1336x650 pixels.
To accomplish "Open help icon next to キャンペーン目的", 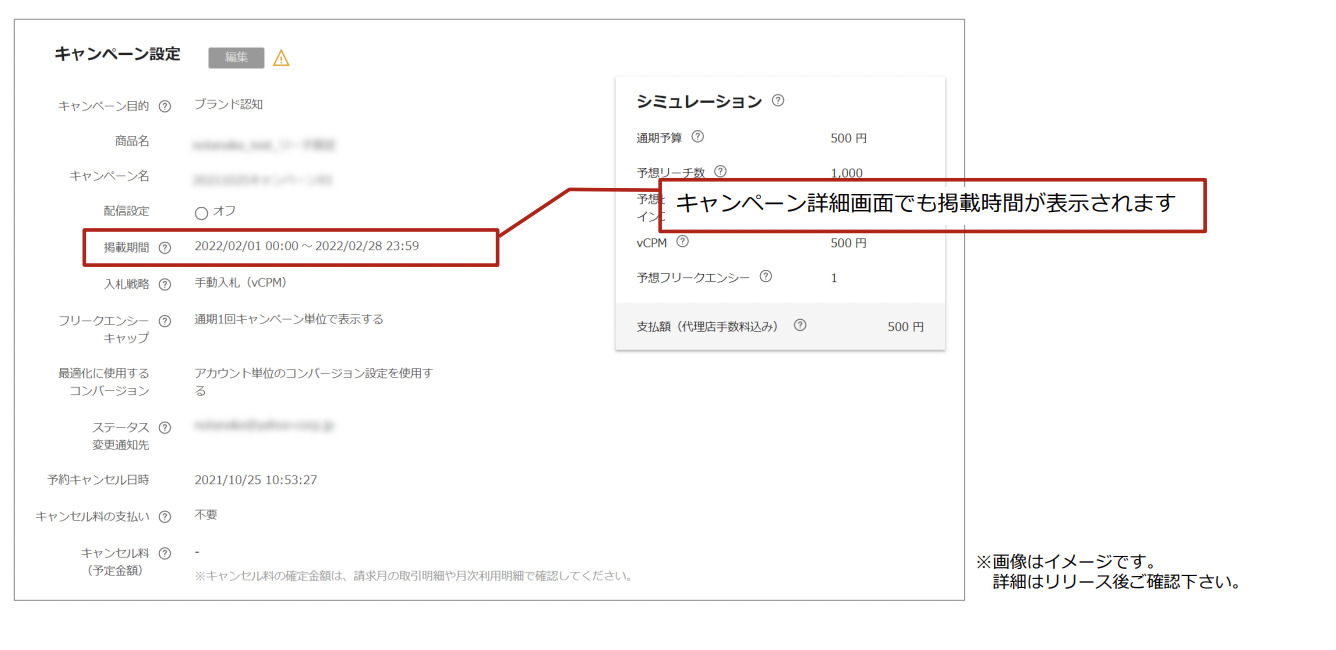I will coord(165,106).
